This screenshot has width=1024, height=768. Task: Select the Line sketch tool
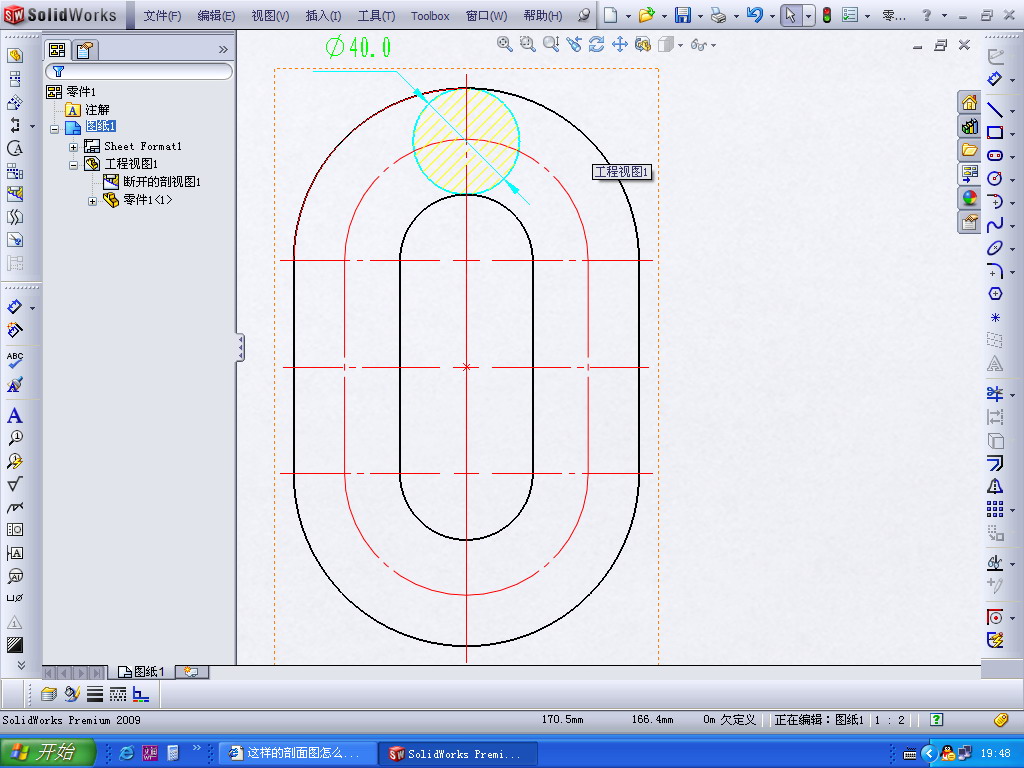995,110
